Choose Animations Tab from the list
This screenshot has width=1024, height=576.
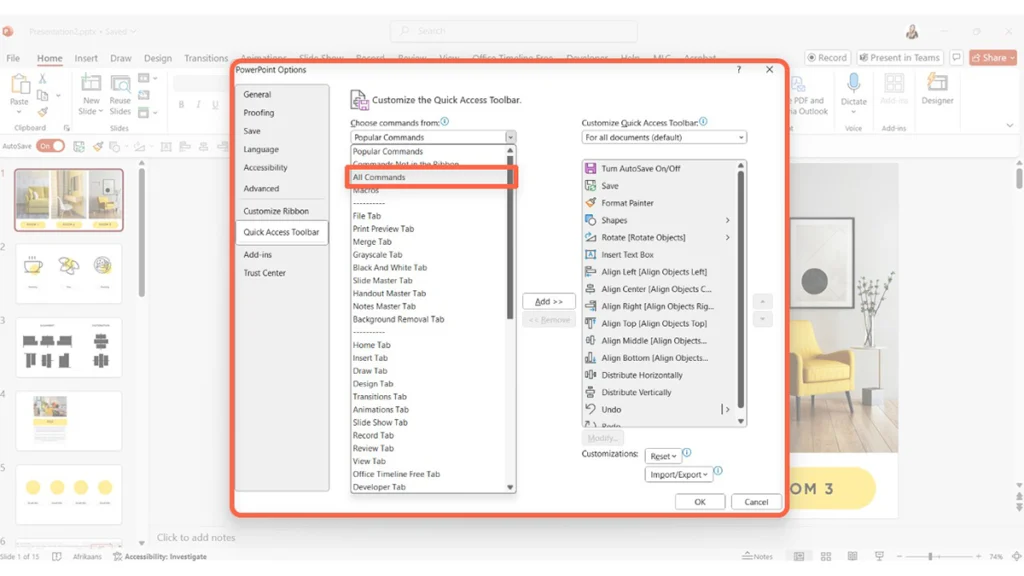(429, 409)
